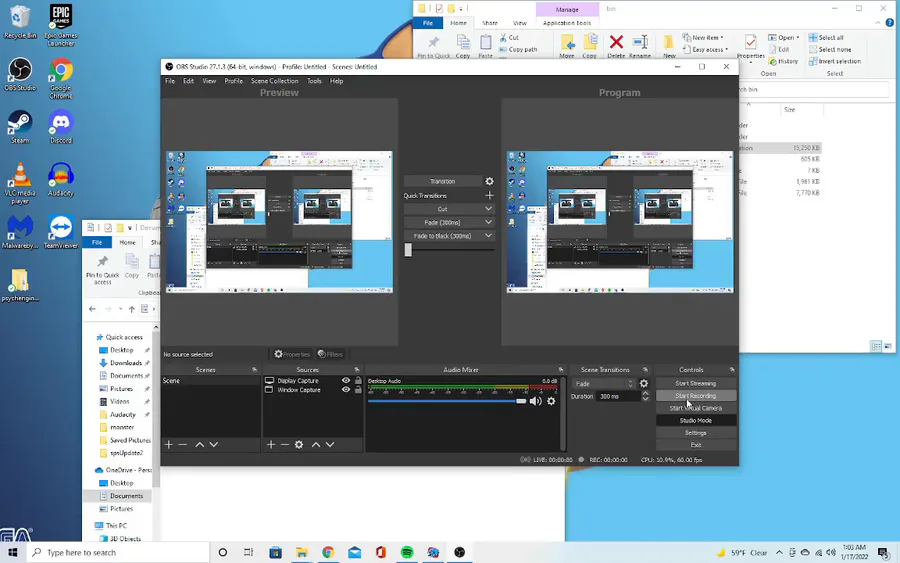The width and height of the screenshot is (900, 563).
Task: Open OBS File menu
Action: [x=170, y=81]
